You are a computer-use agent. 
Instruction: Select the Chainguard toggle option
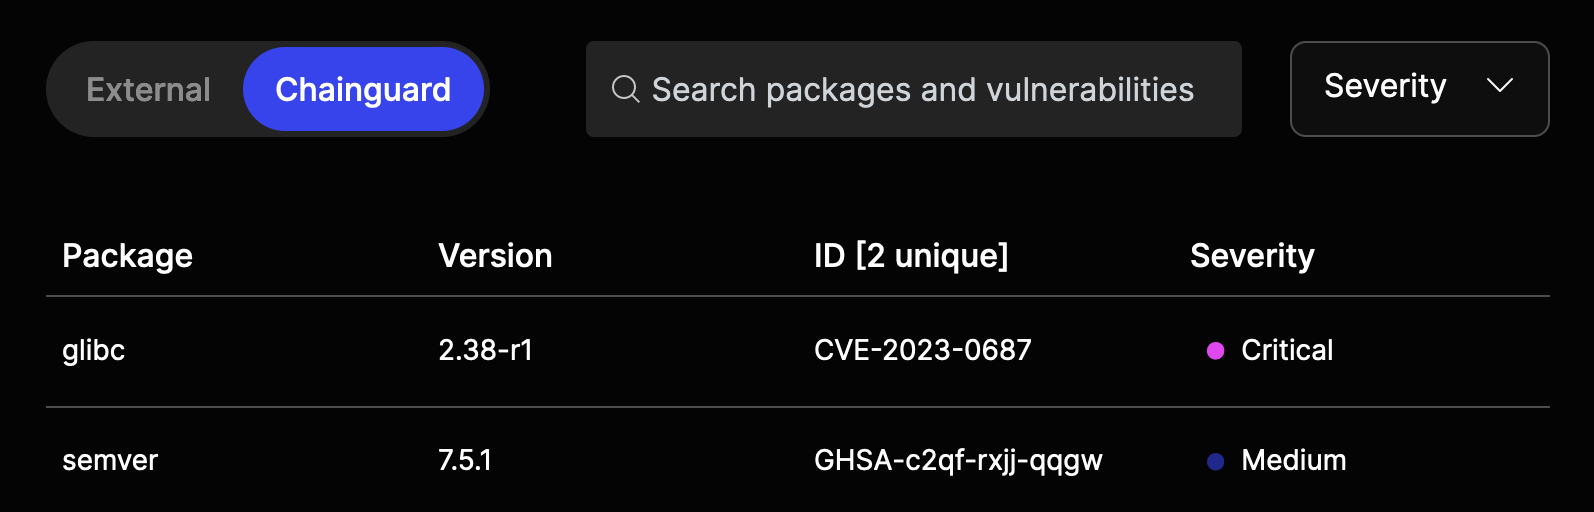[363, 90]
